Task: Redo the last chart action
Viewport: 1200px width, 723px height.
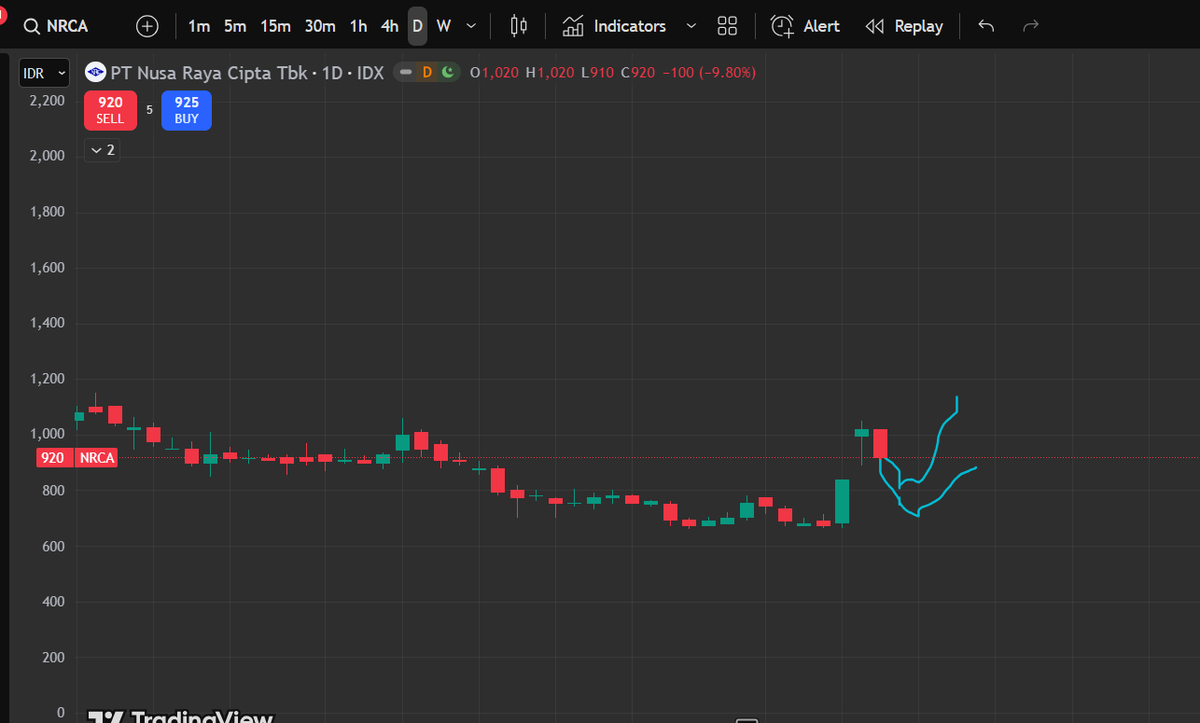Action: pos(1032,26)
